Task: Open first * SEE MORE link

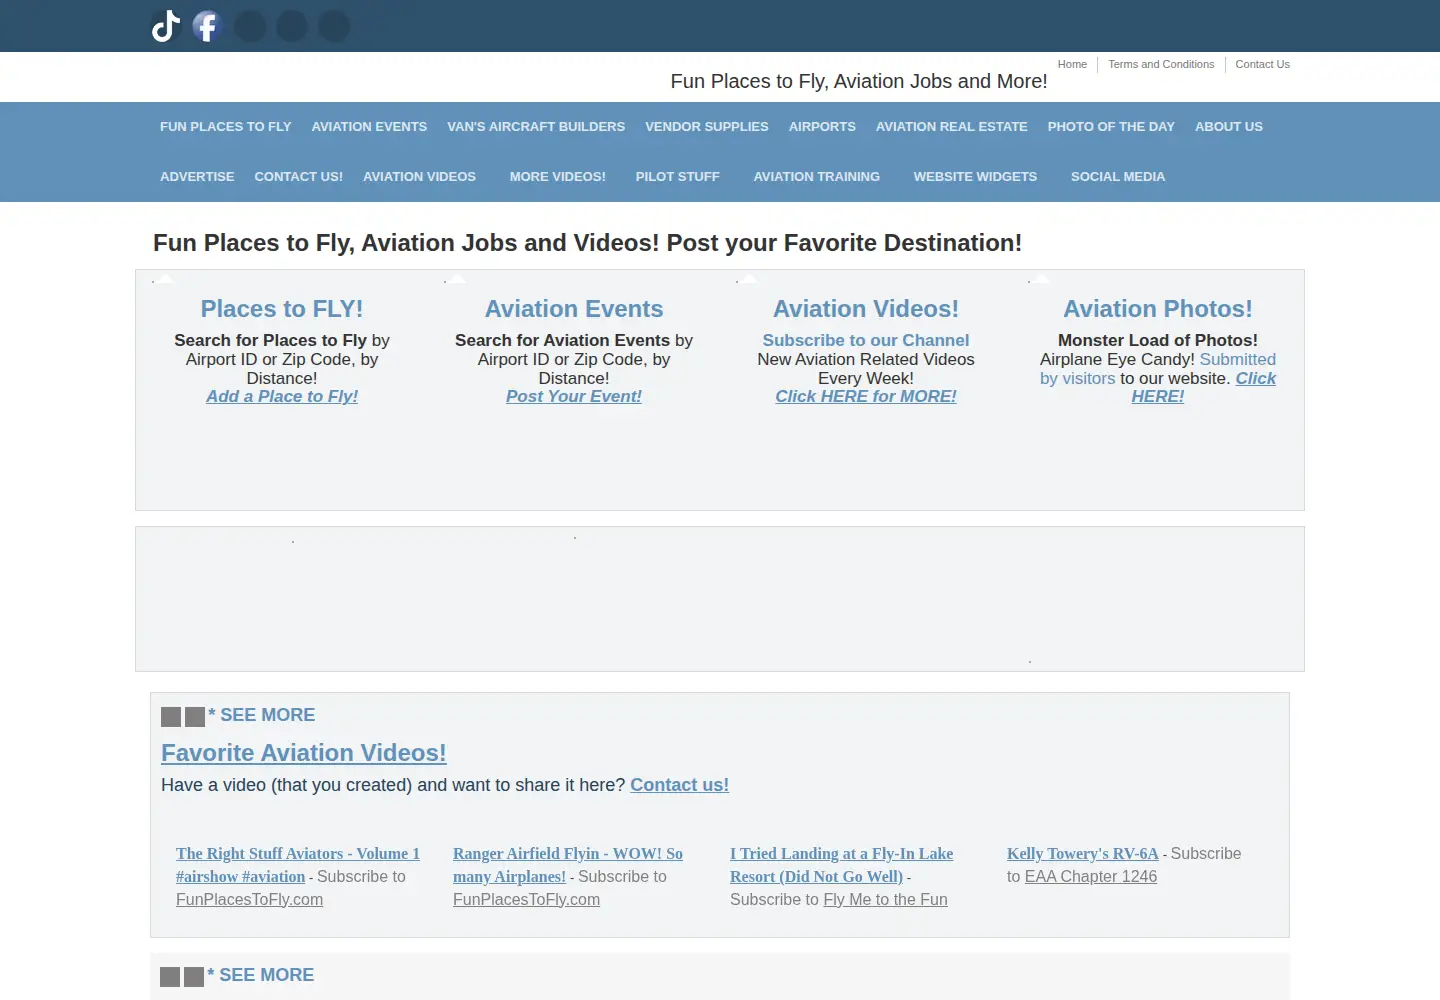Action: [x=262, y=715]
